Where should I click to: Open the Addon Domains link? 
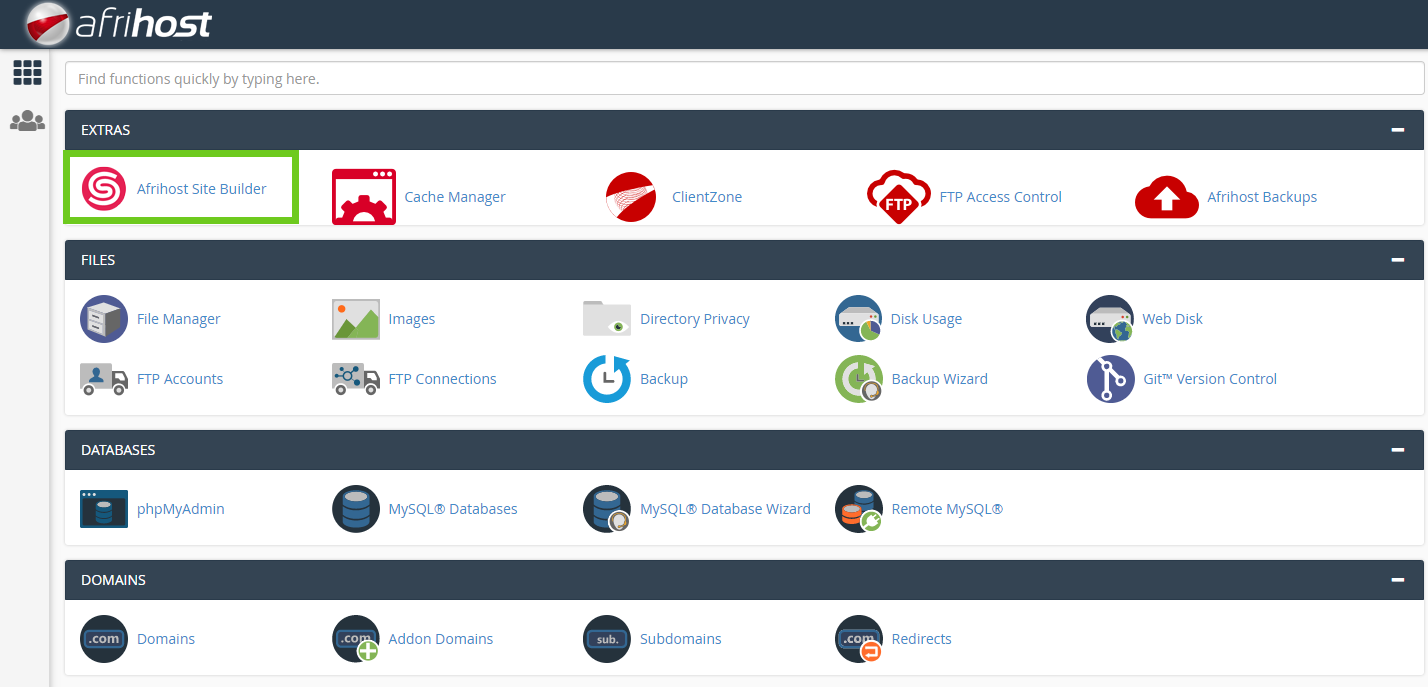pyautogui.click(x=440, y=639)
